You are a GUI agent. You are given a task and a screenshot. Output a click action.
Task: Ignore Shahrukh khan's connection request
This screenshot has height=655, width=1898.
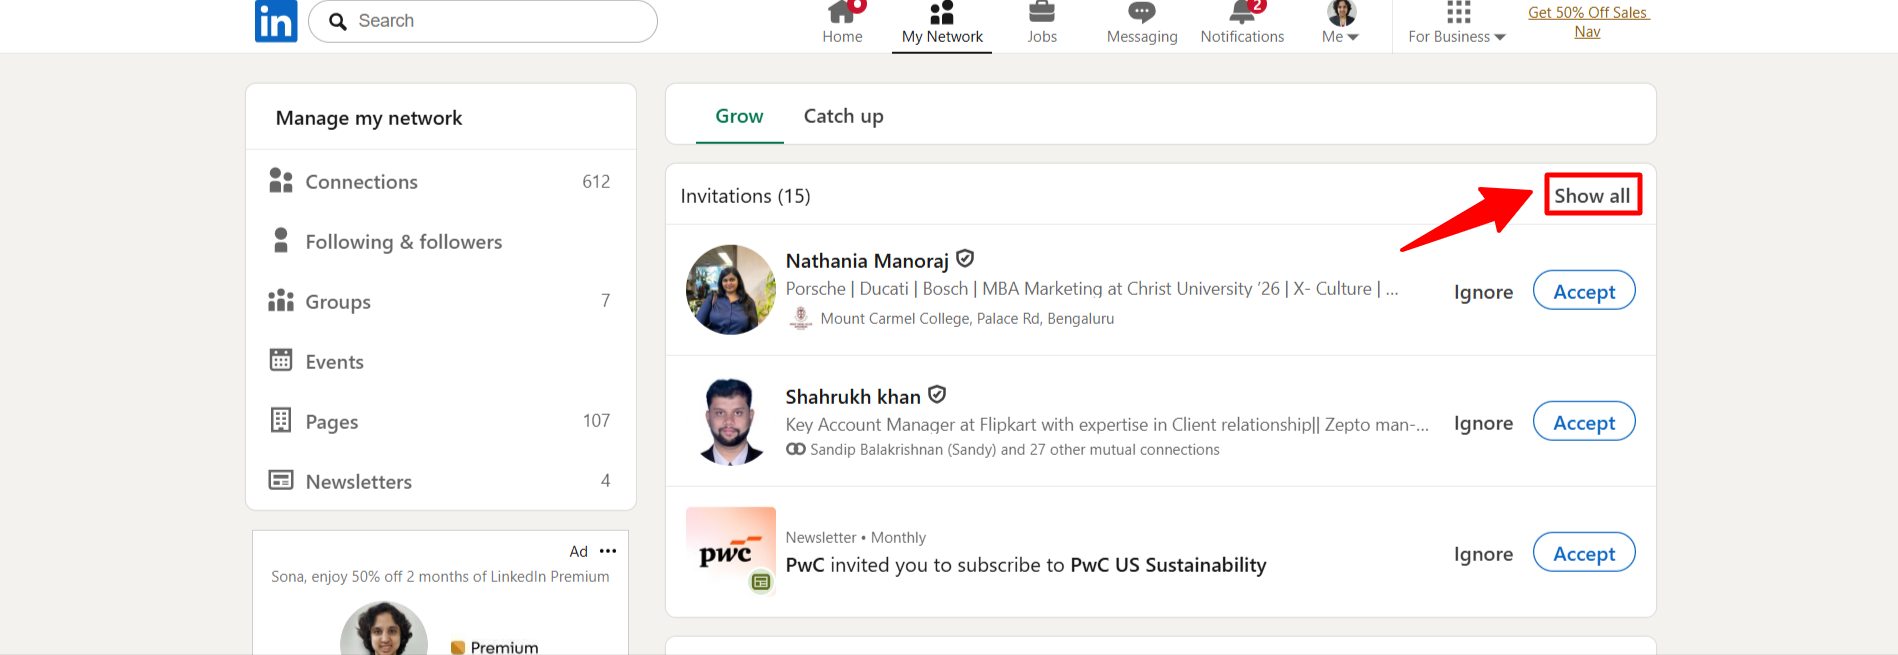[1483, 422]
